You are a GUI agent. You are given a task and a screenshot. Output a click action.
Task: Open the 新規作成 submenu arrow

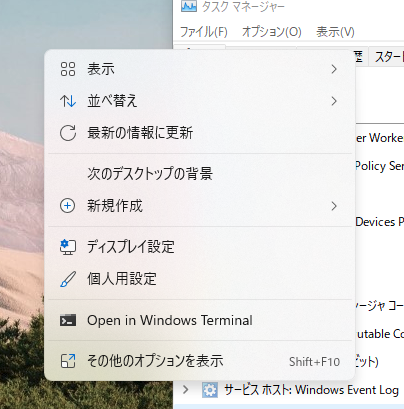coord(334,206)
